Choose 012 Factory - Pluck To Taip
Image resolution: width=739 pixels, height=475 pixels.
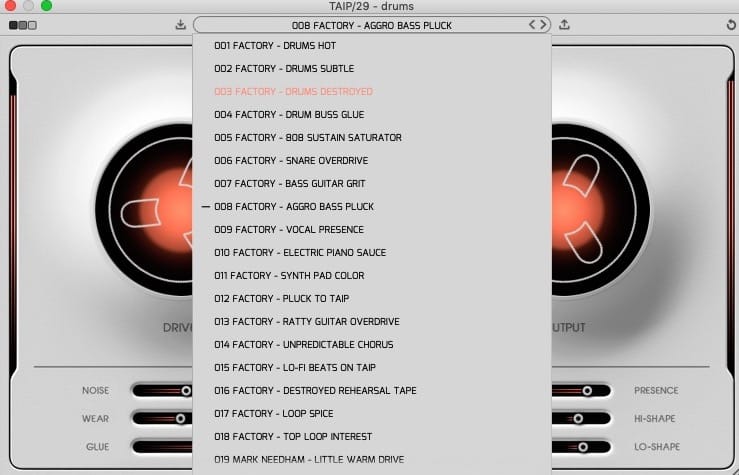tap(372, 299)
